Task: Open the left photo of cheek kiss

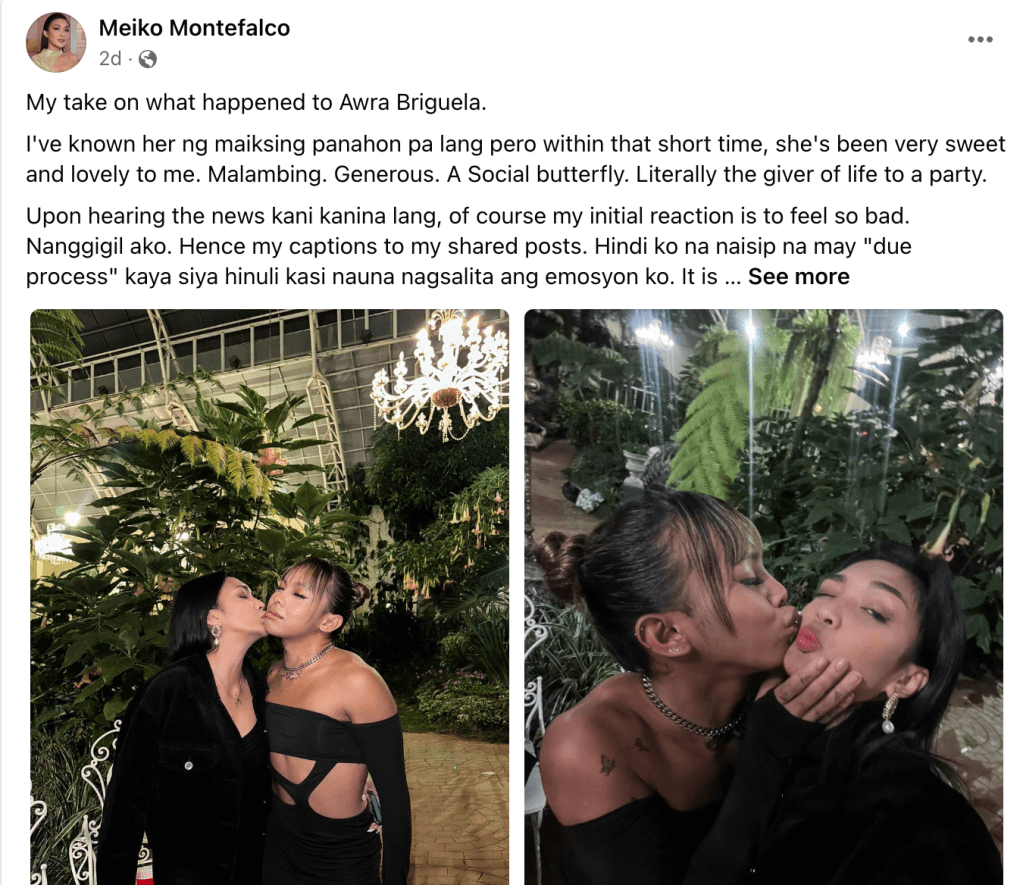Action: tap(269, 597)
